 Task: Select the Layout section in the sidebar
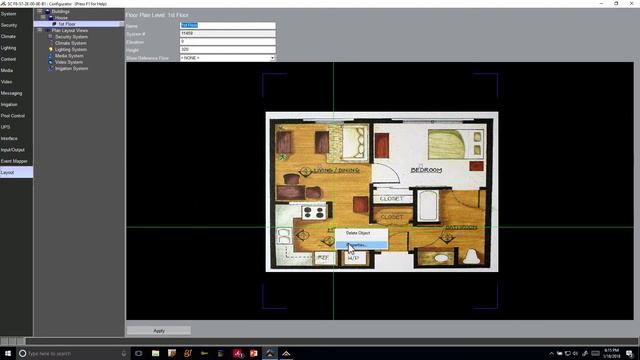(16, 173)
